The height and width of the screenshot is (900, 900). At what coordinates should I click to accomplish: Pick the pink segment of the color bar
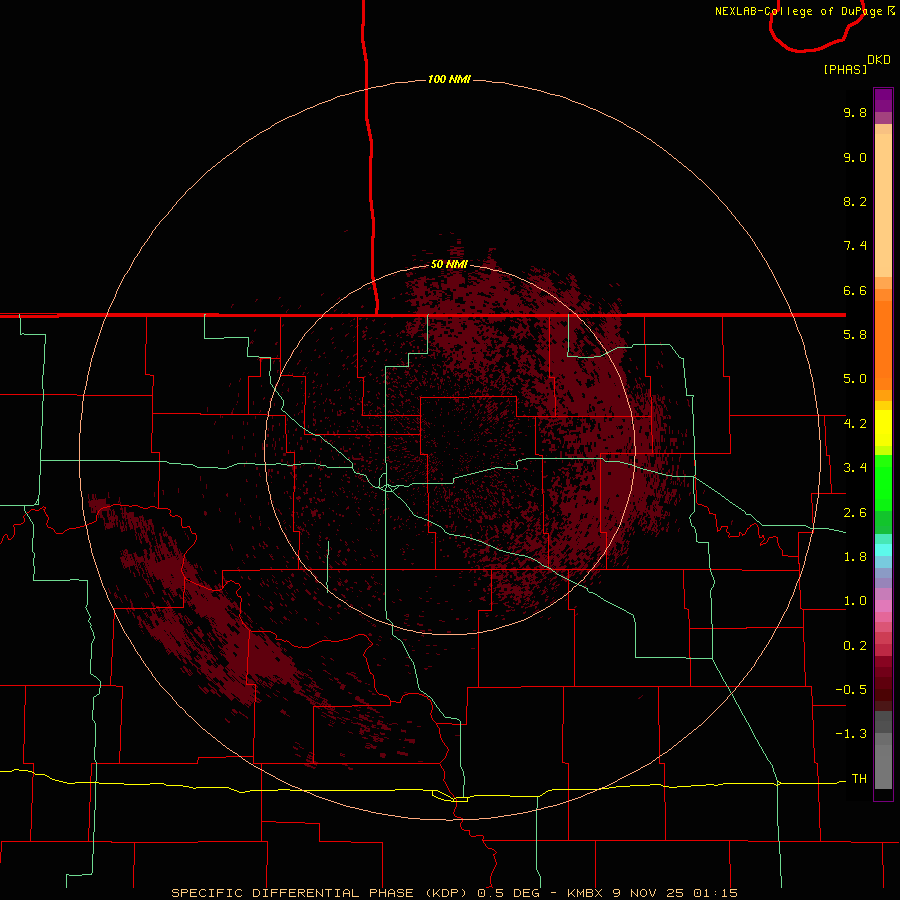click(883, 606)
